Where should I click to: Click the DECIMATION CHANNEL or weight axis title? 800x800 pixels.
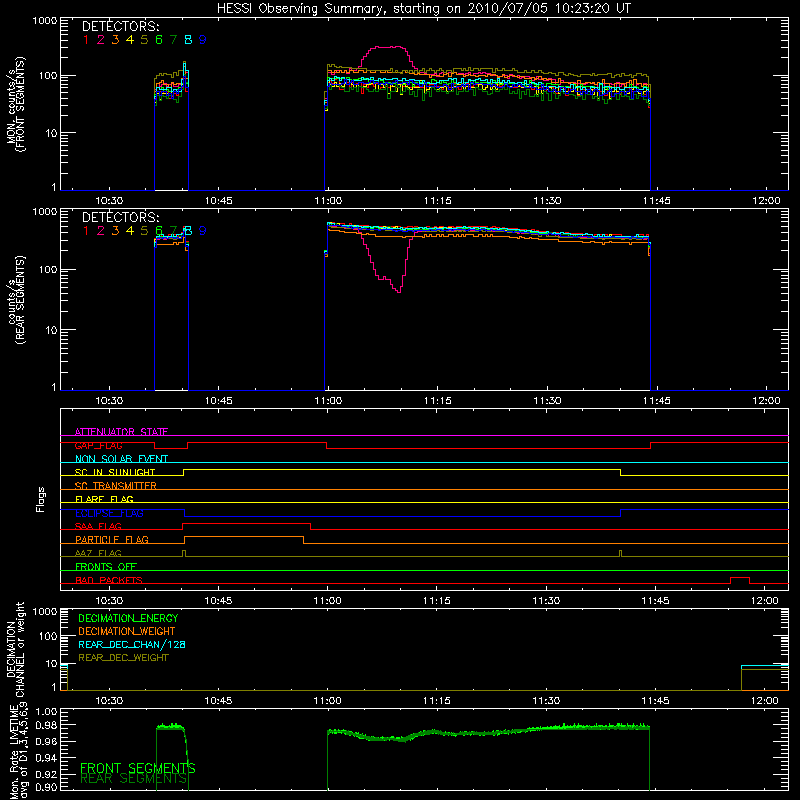16,649
